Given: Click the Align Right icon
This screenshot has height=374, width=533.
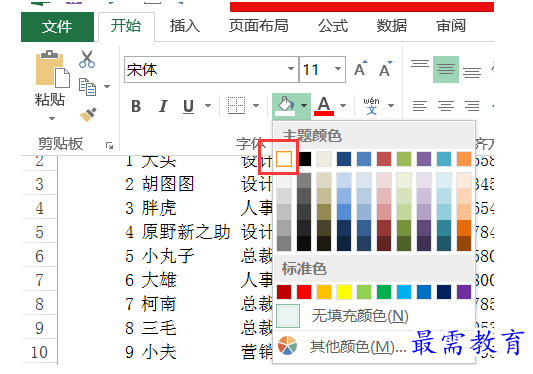Looking at the screenshot, I should 472,106.
